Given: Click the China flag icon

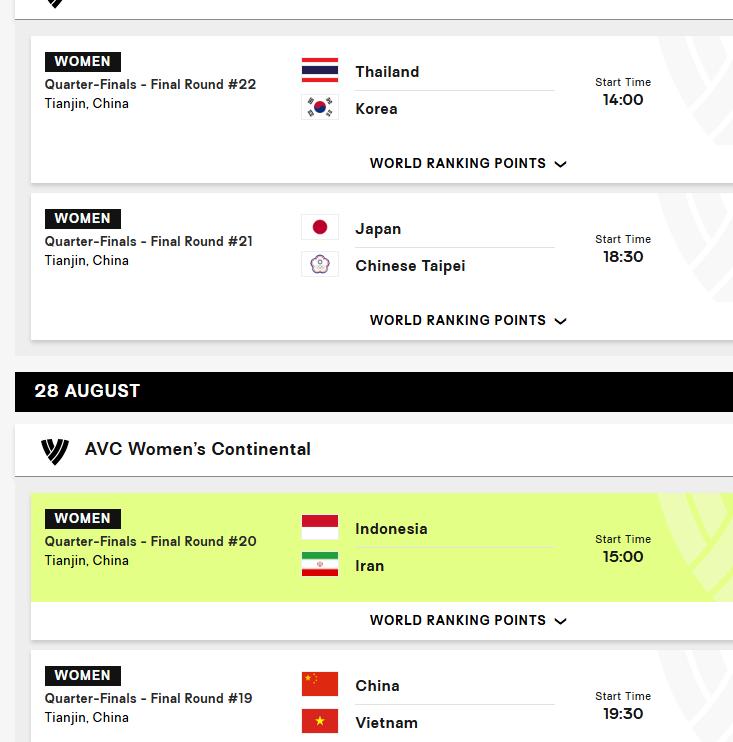Looking at the screenshot, I should (x=320, y=684).
